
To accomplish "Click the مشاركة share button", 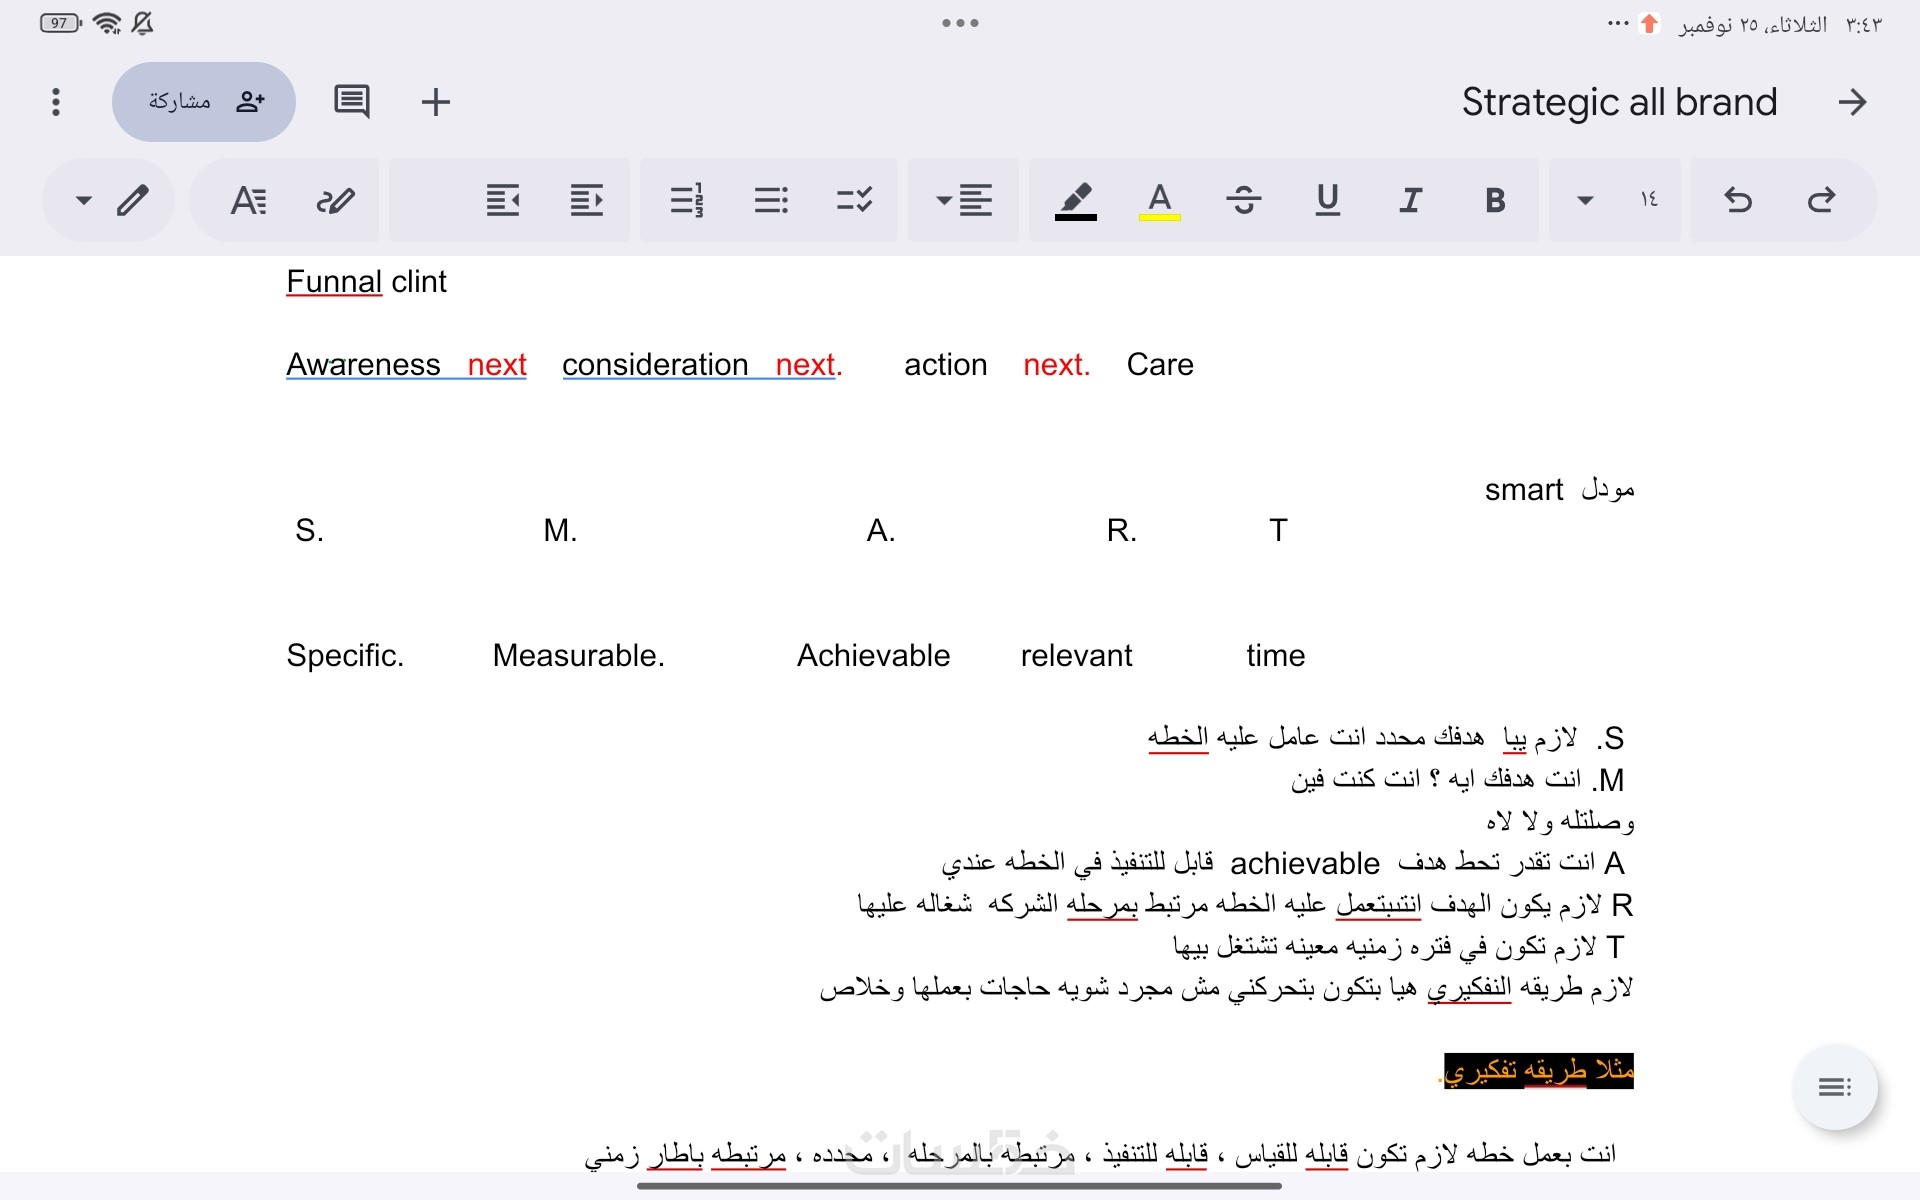I will (x=204, y=101).
